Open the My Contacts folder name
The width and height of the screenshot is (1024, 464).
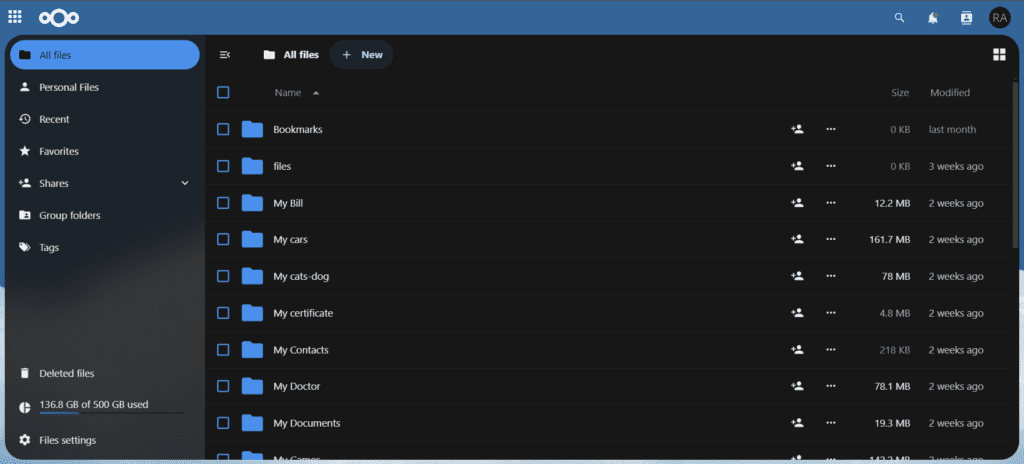300,350
